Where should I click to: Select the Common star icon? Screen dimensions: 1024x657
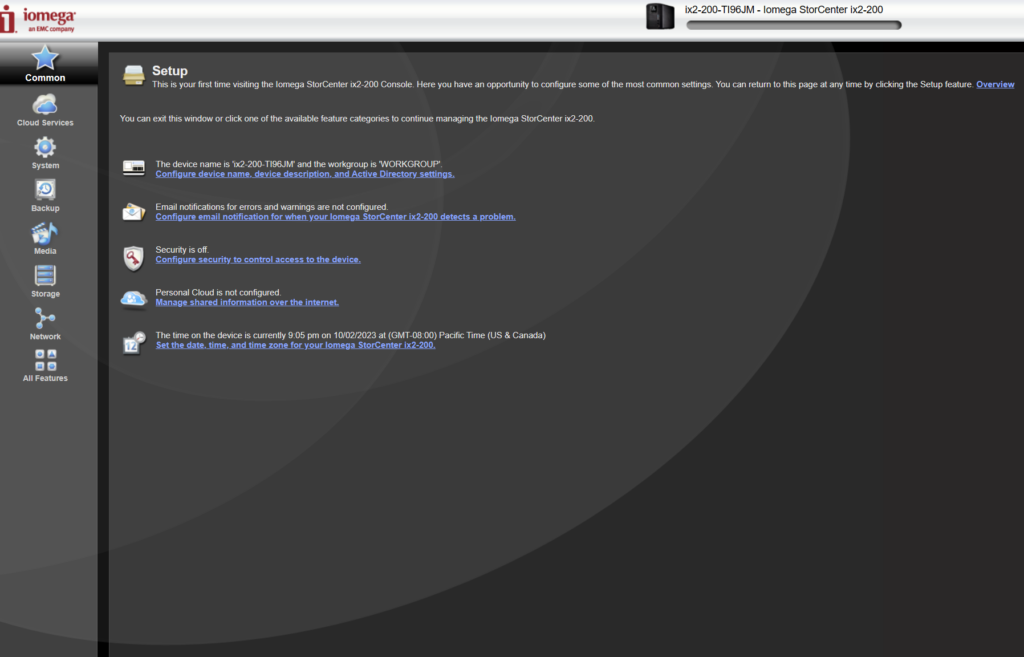click(44, 58)
